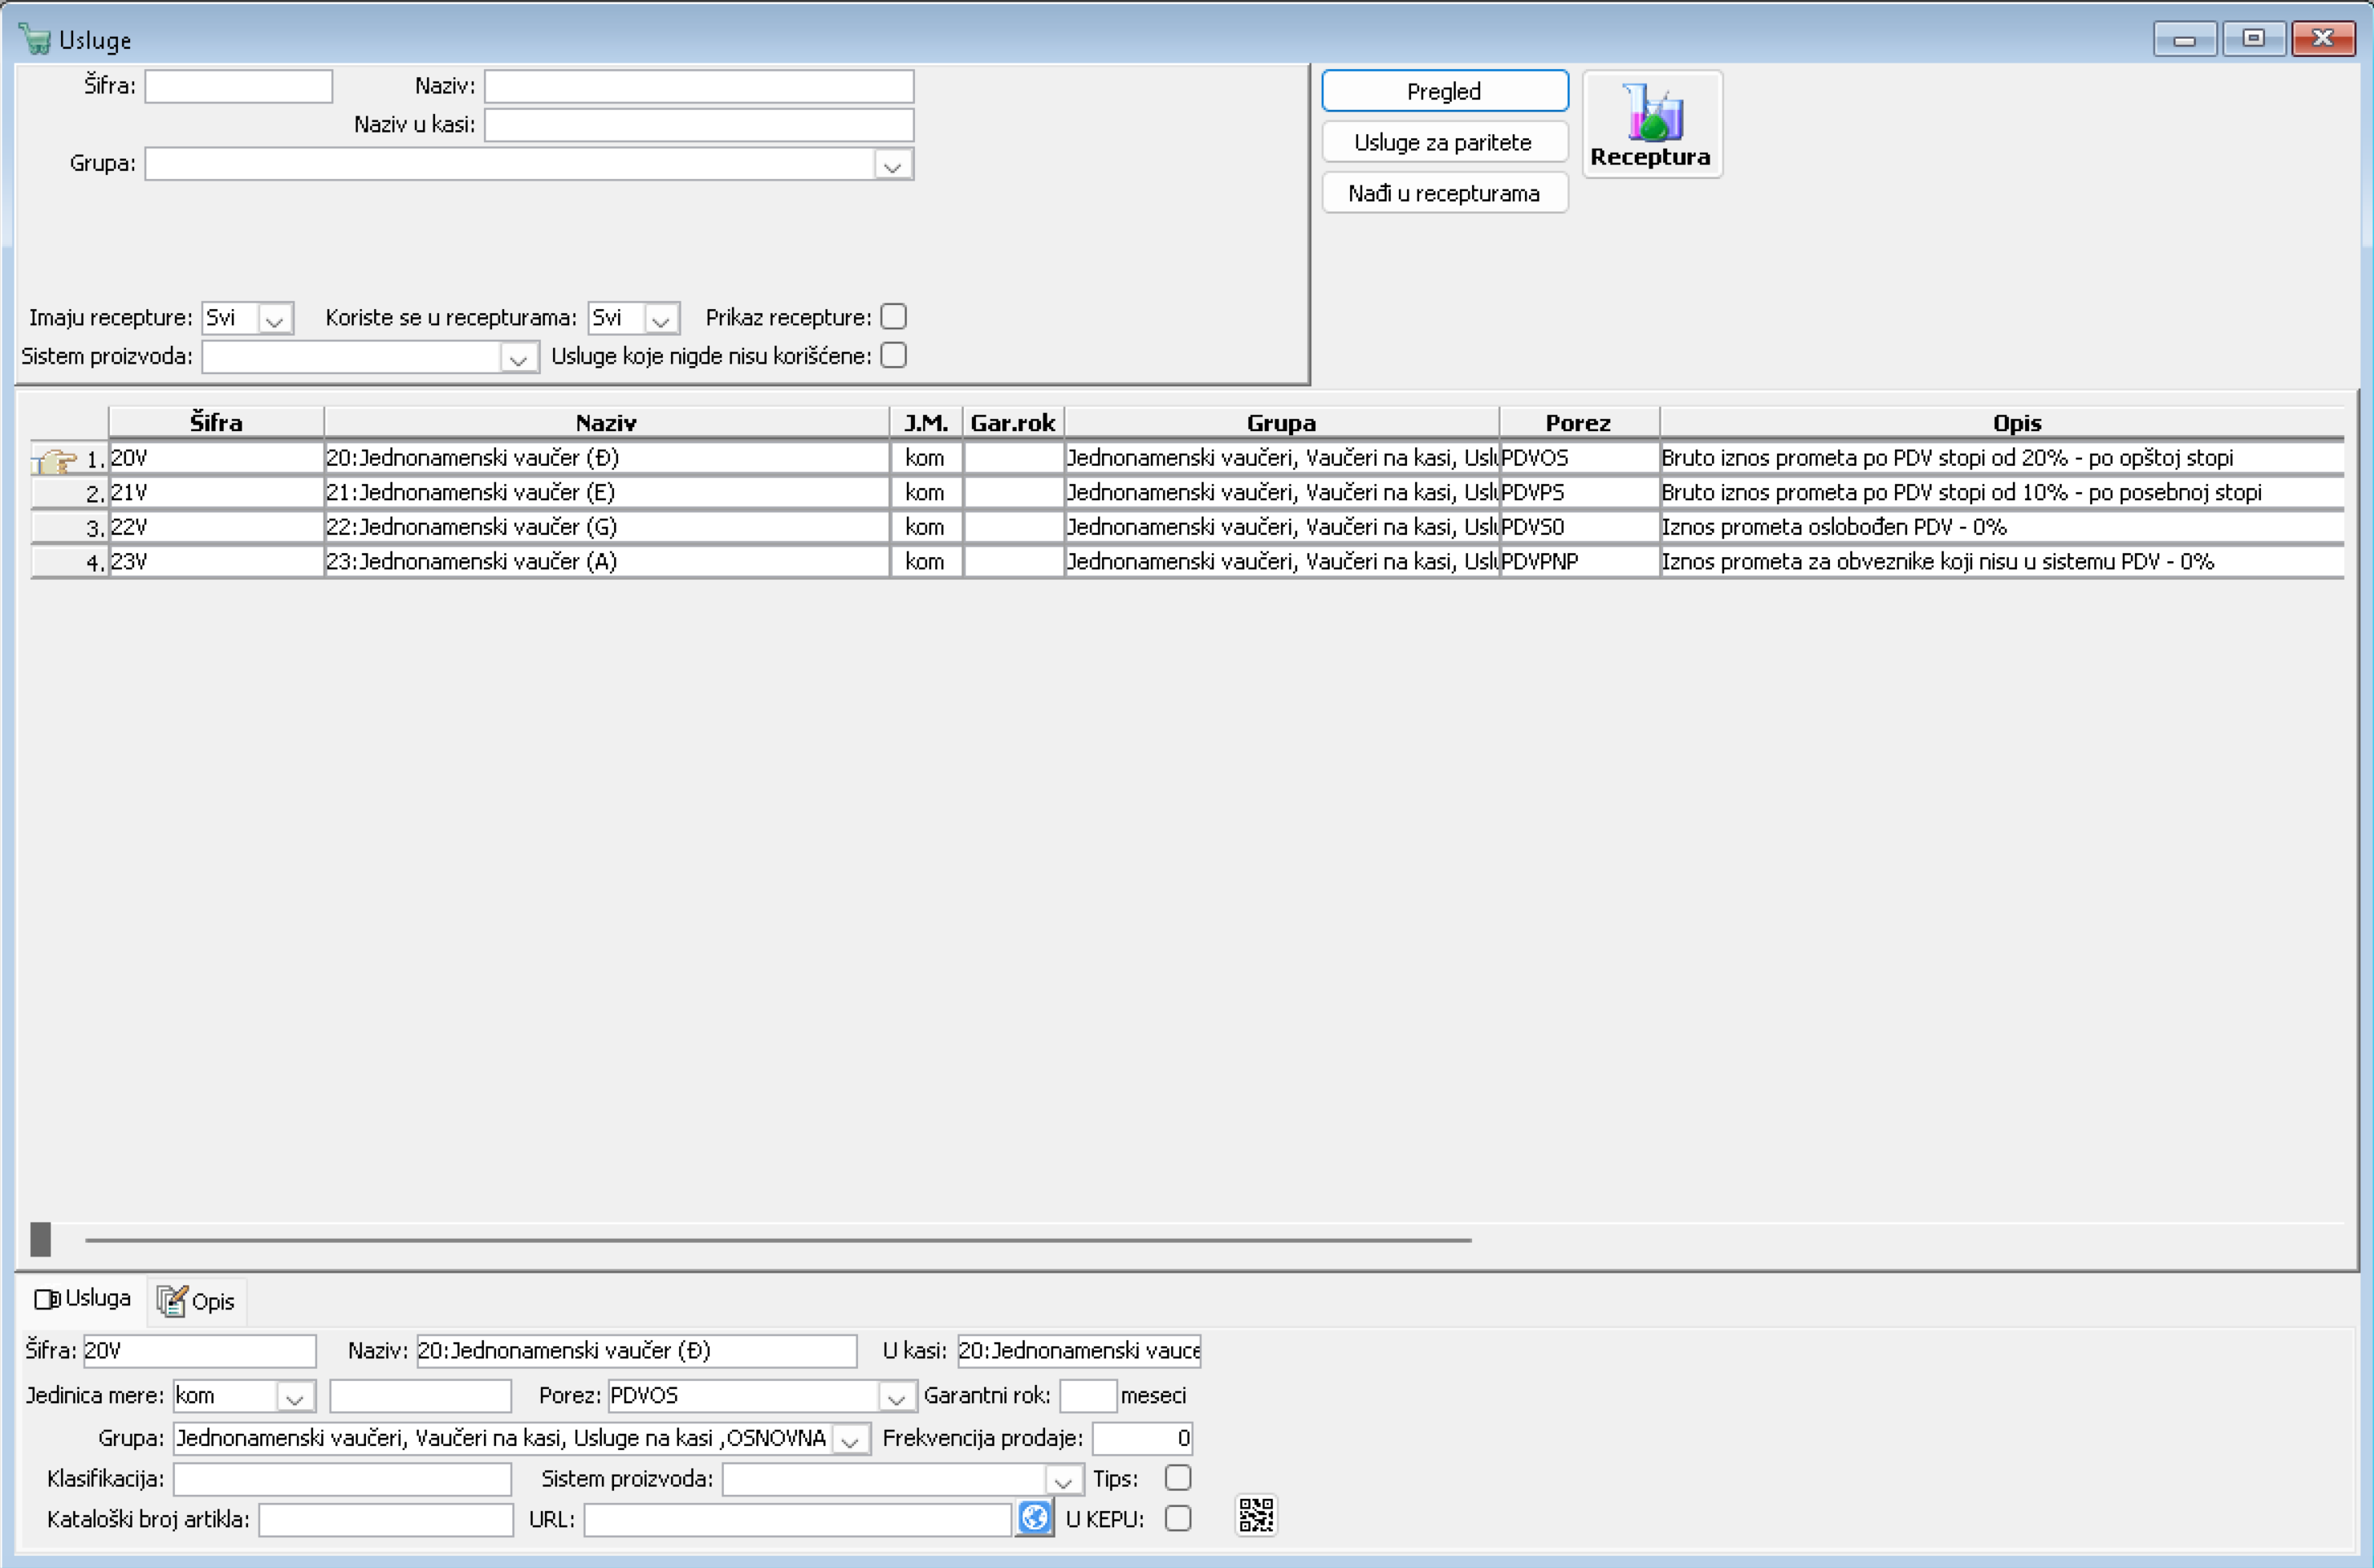Click the QR code icon

click(x=1256, y=1515)
